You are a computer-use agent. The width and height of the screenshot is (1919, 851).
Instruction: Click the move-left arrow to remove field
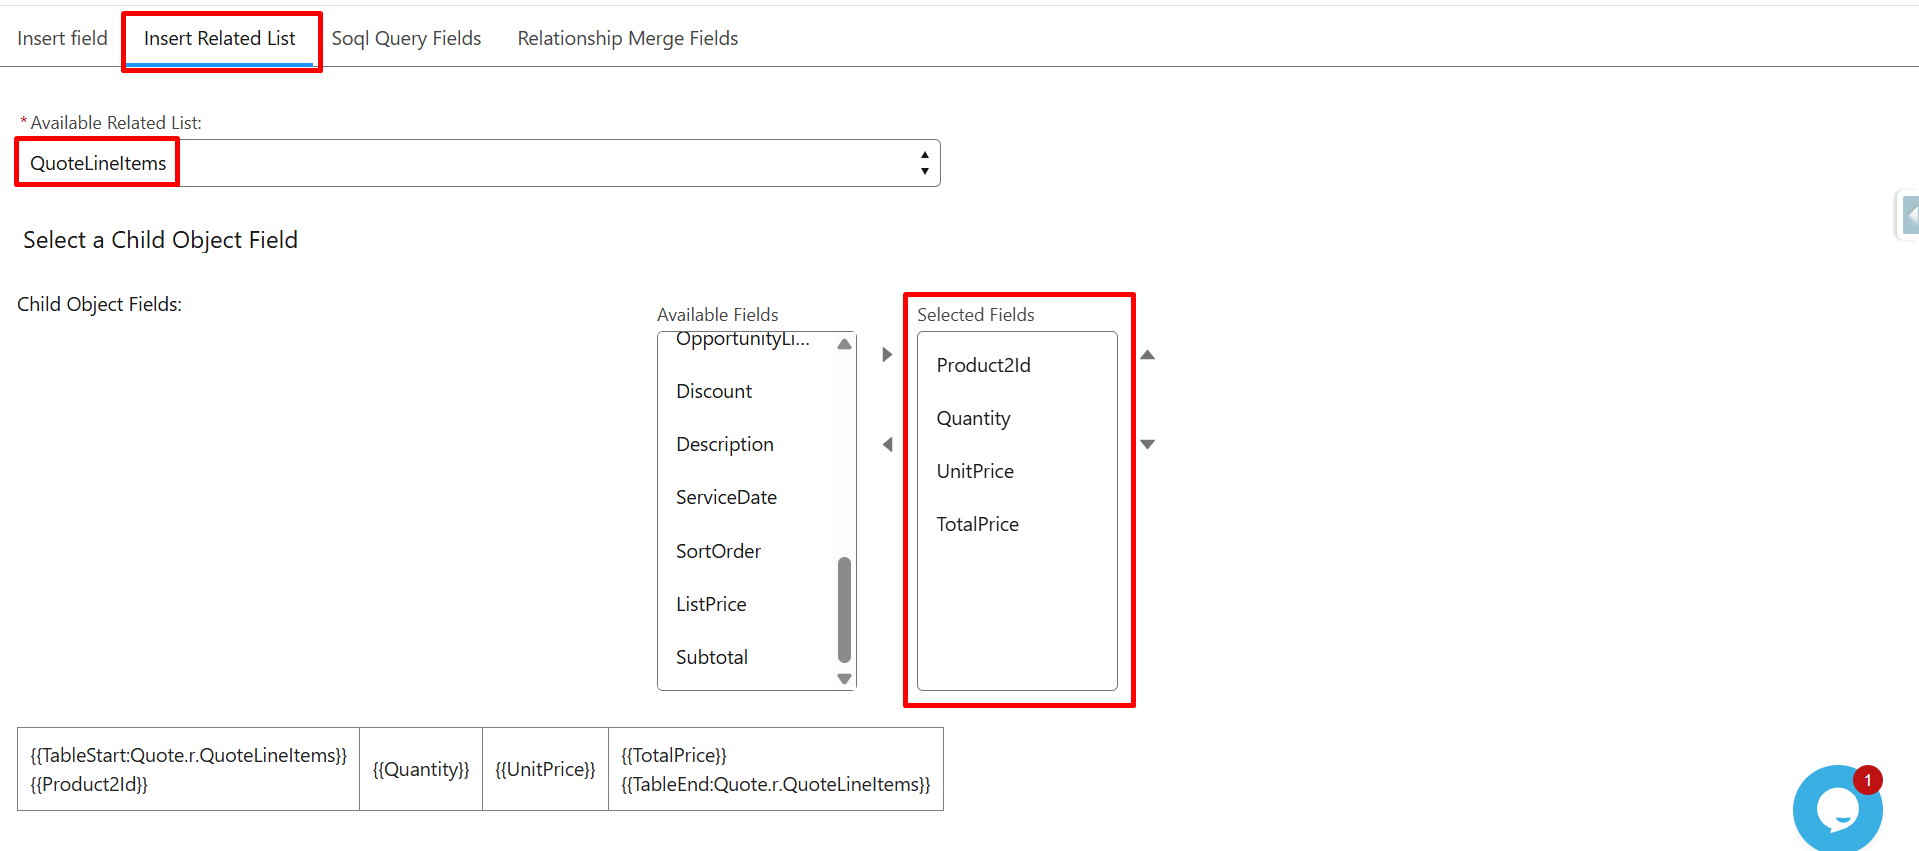click(x=887, y=444)
